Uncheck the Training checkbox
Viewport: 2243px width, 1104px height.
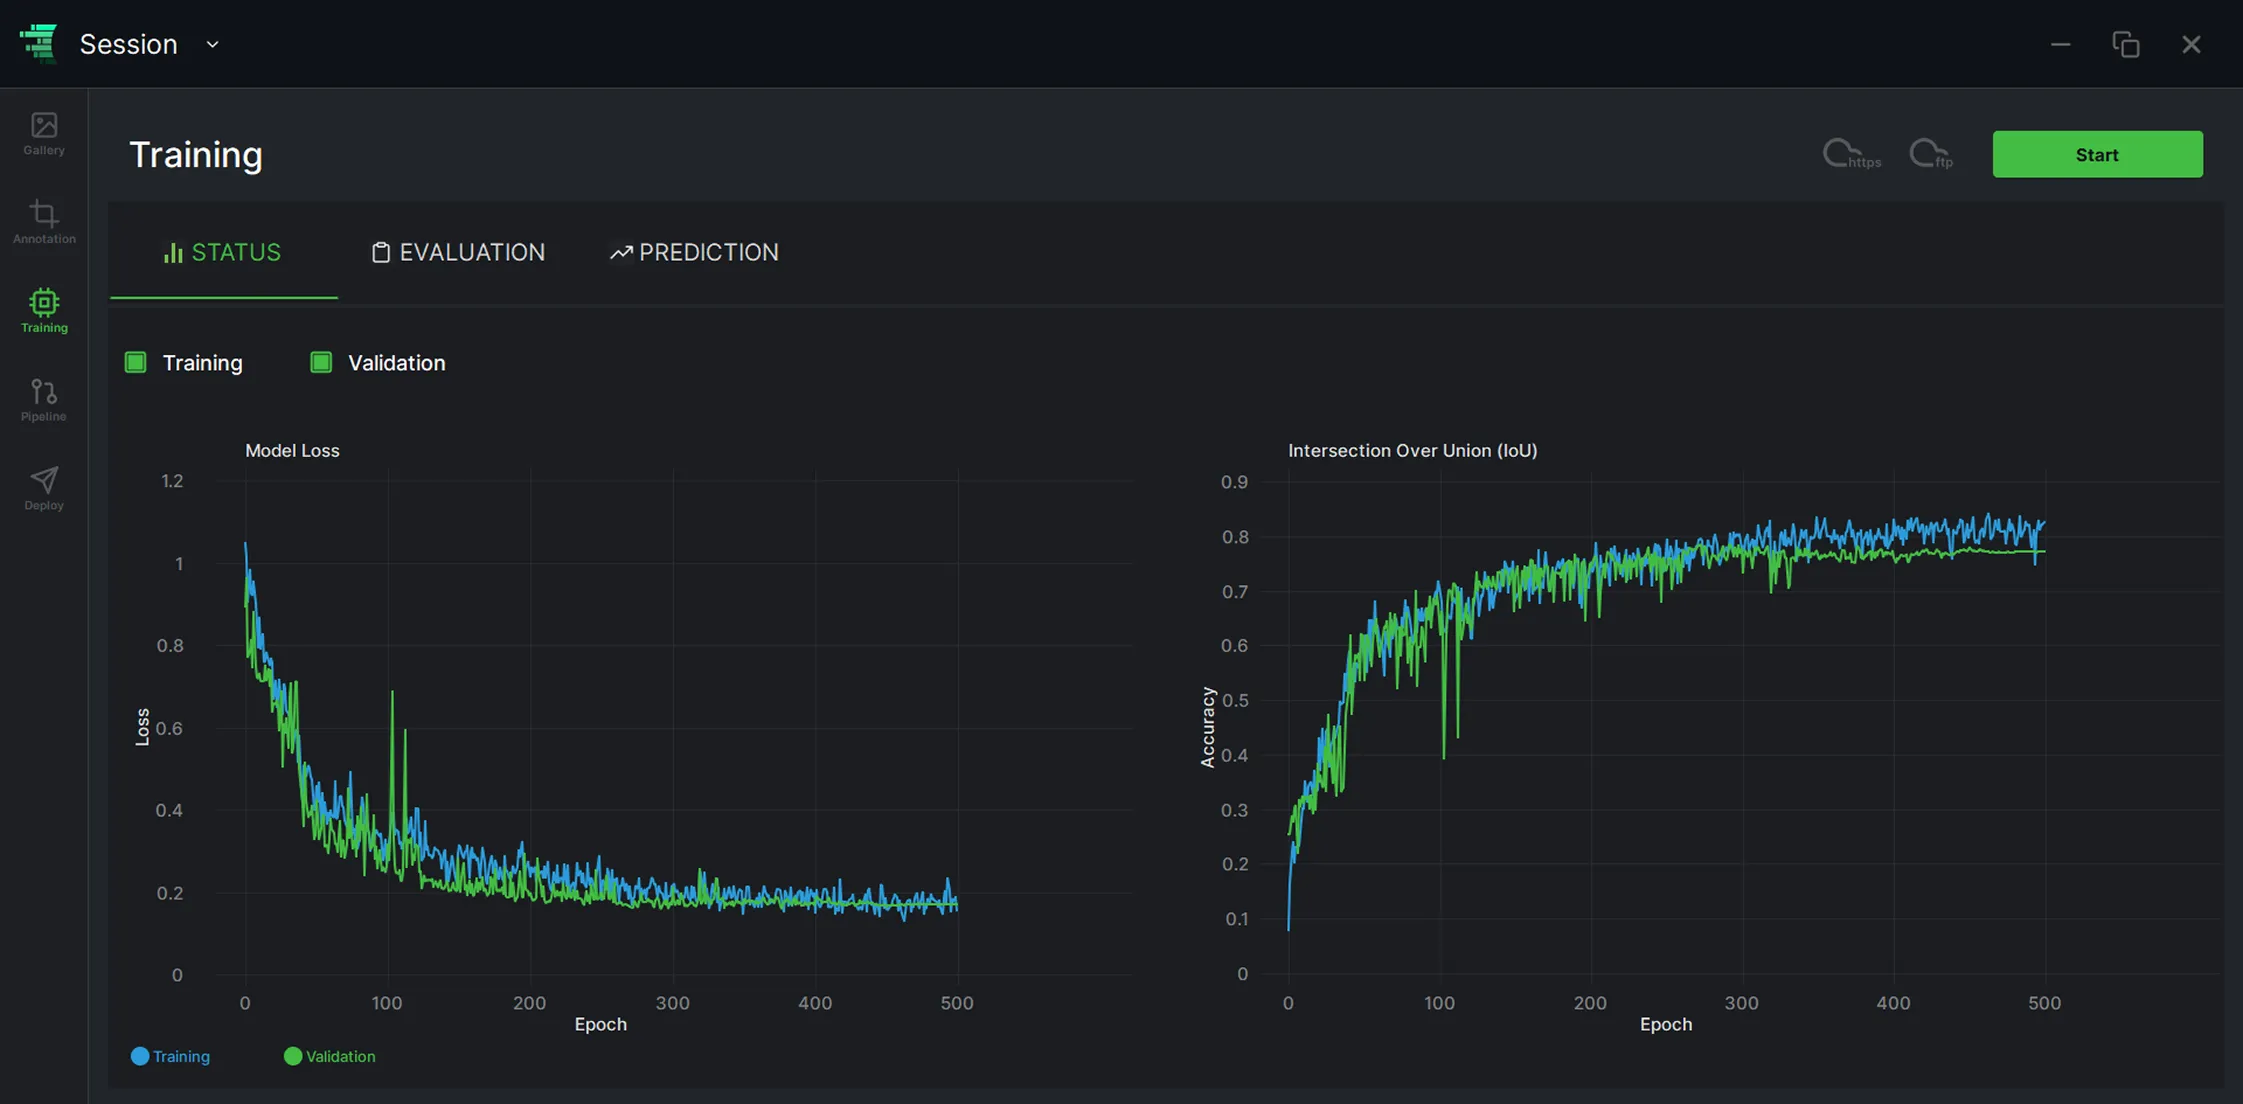[136, 362]
